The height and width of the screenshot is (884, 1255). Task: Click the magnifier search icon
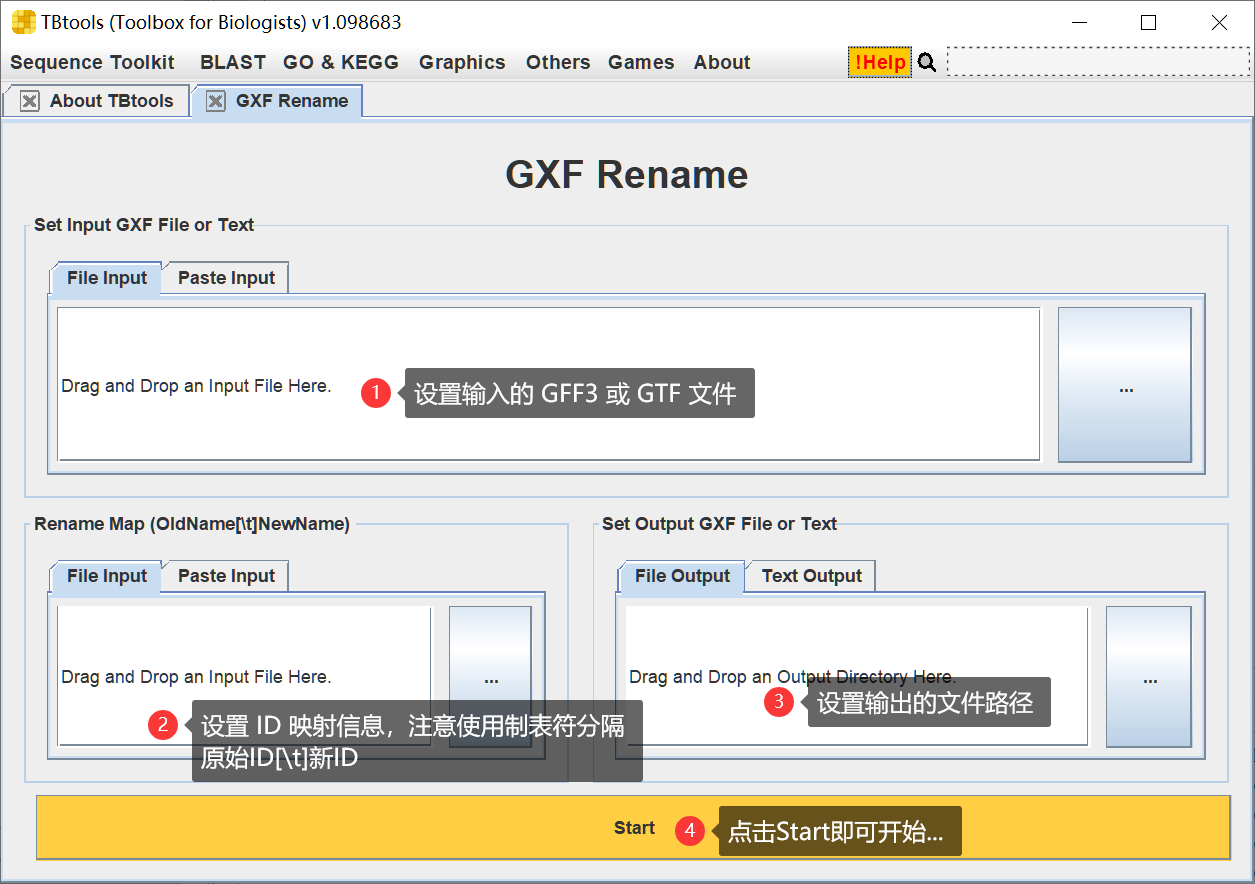(927, 62)
